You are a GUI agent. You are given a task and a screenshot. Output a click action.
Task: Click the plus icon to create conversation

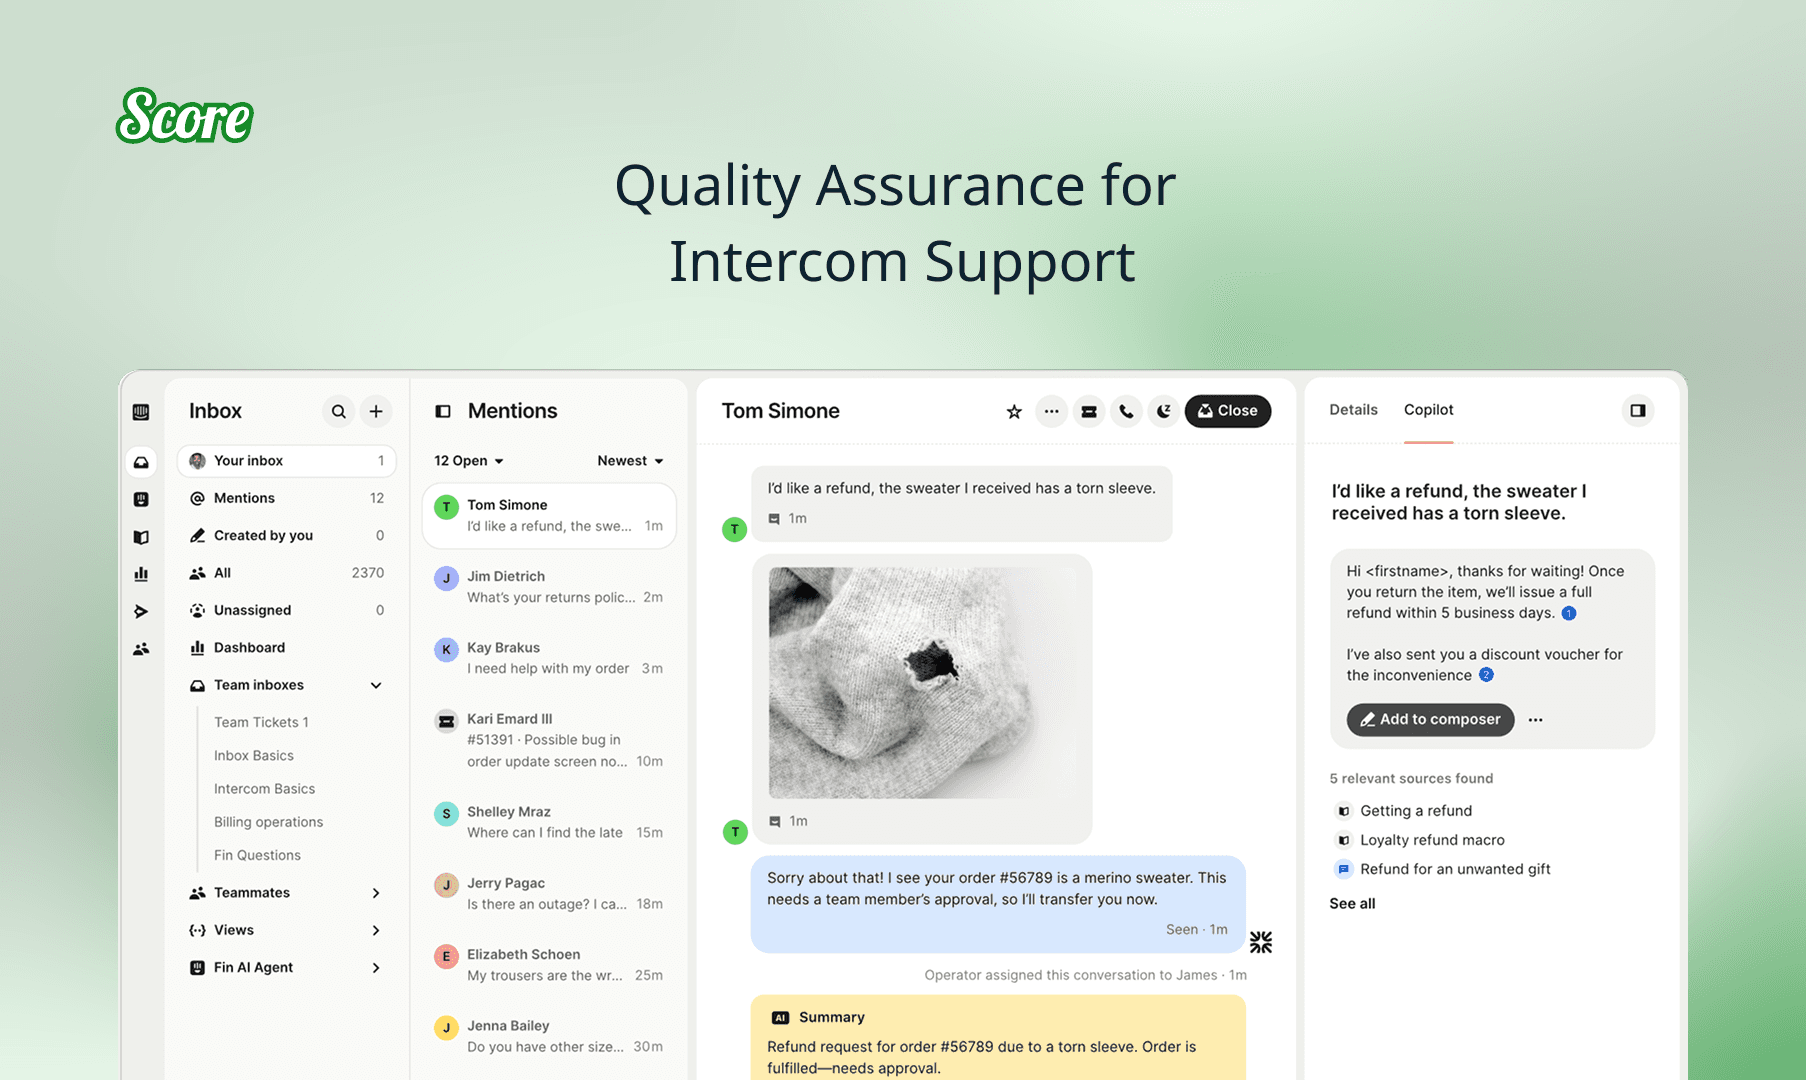376,411
